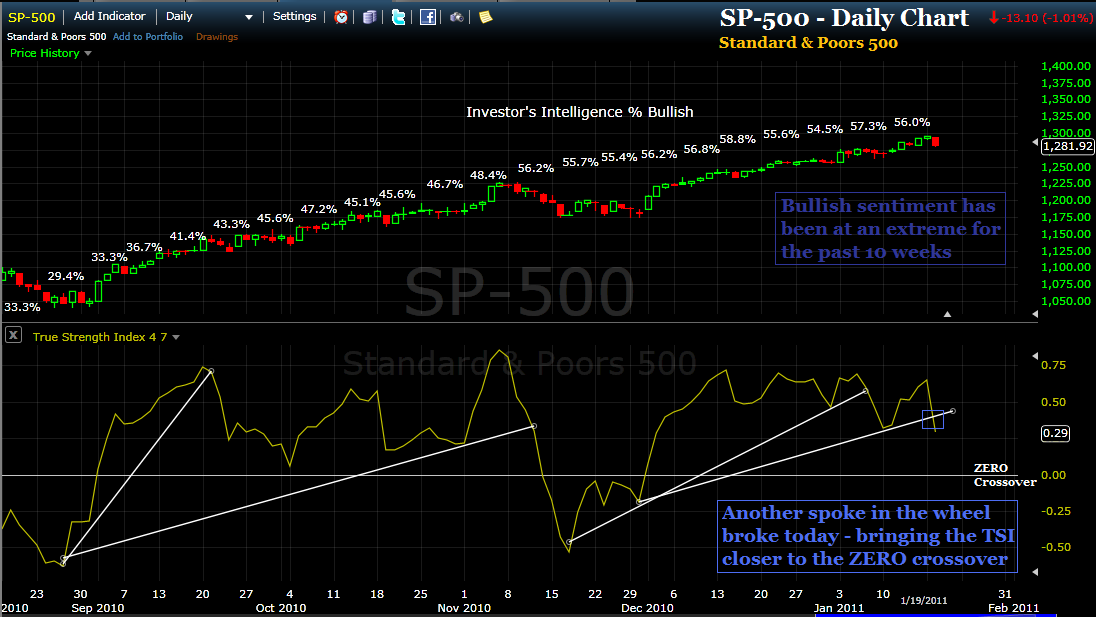Click the database cylinder icon

point(369,17)
